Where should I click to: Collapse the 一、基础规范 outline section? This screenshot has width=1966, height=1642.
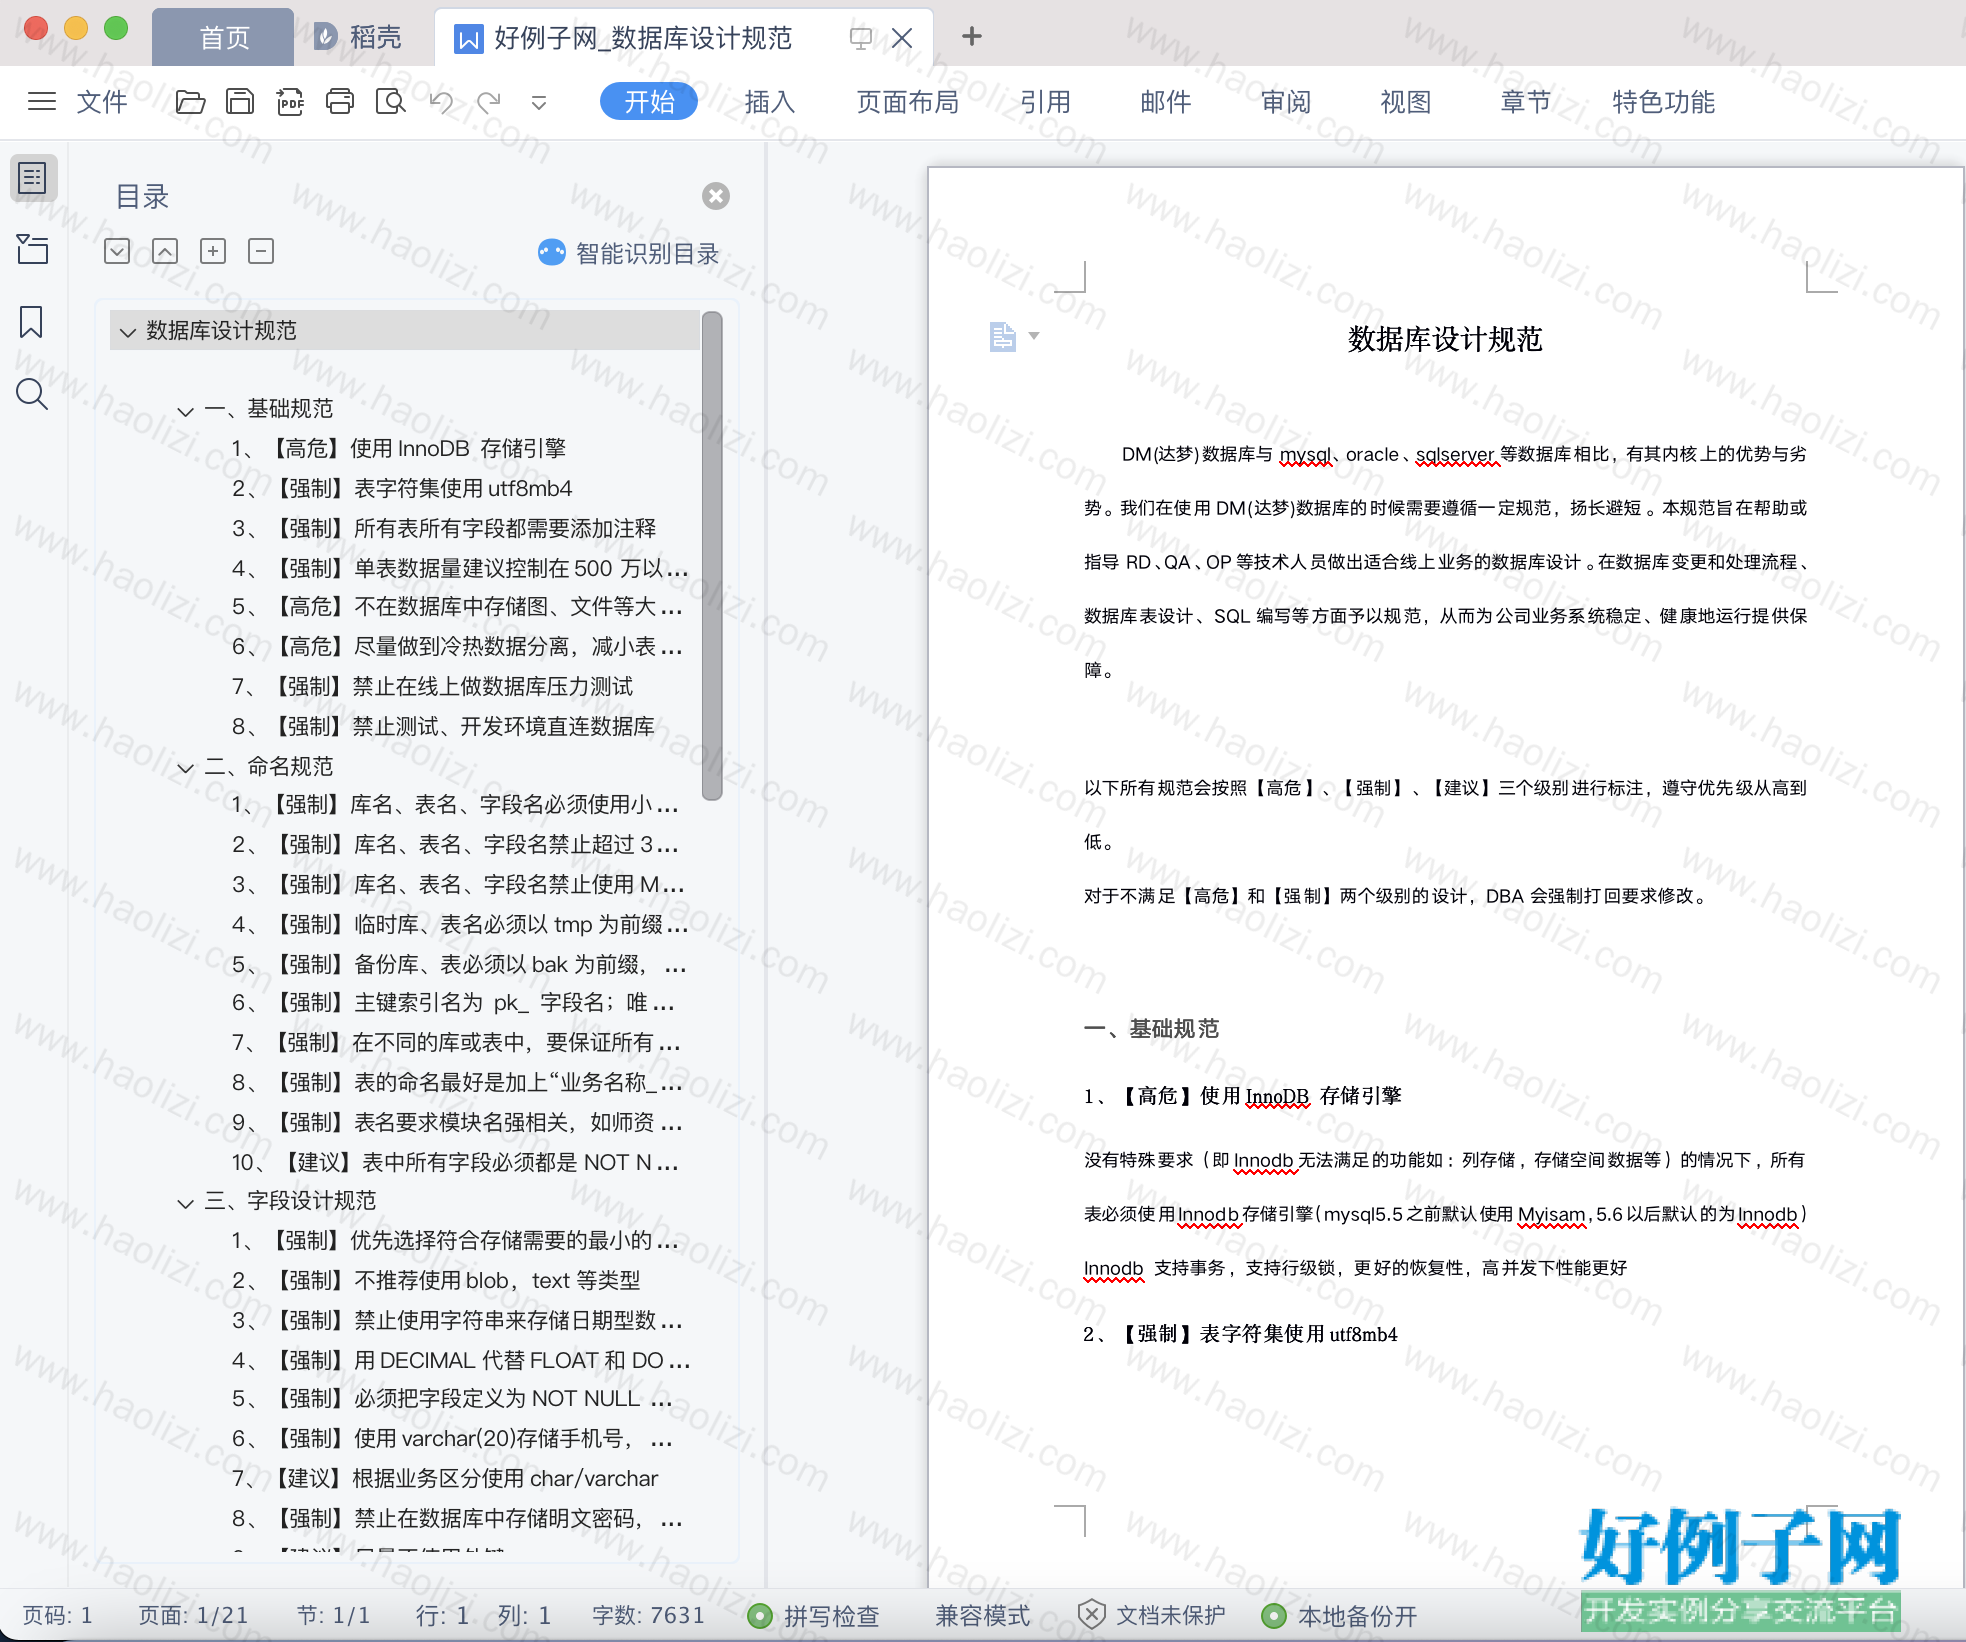[185, 410]
